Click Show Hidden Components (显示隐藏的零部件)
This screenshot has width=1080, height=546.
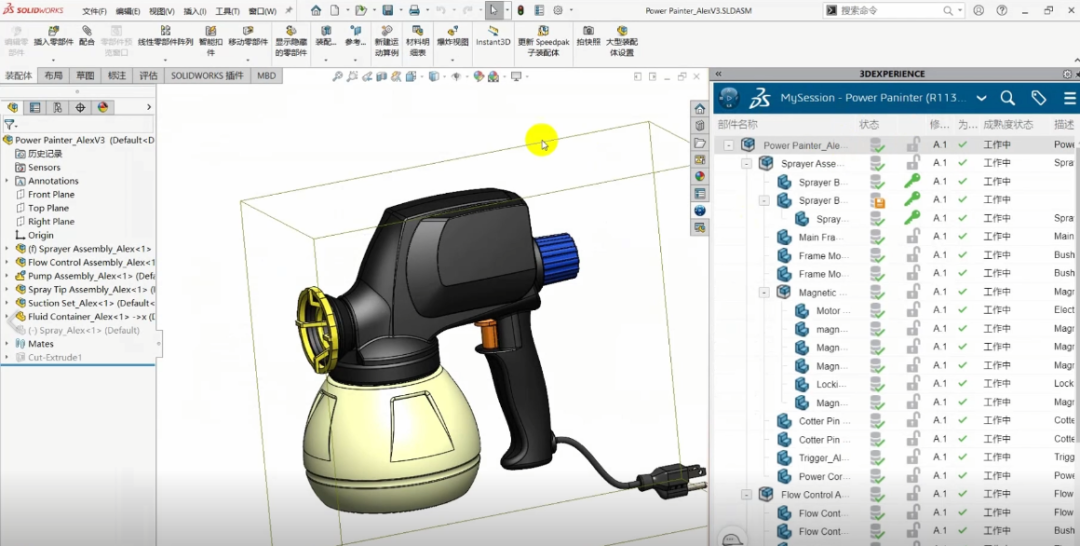(291, 41)
